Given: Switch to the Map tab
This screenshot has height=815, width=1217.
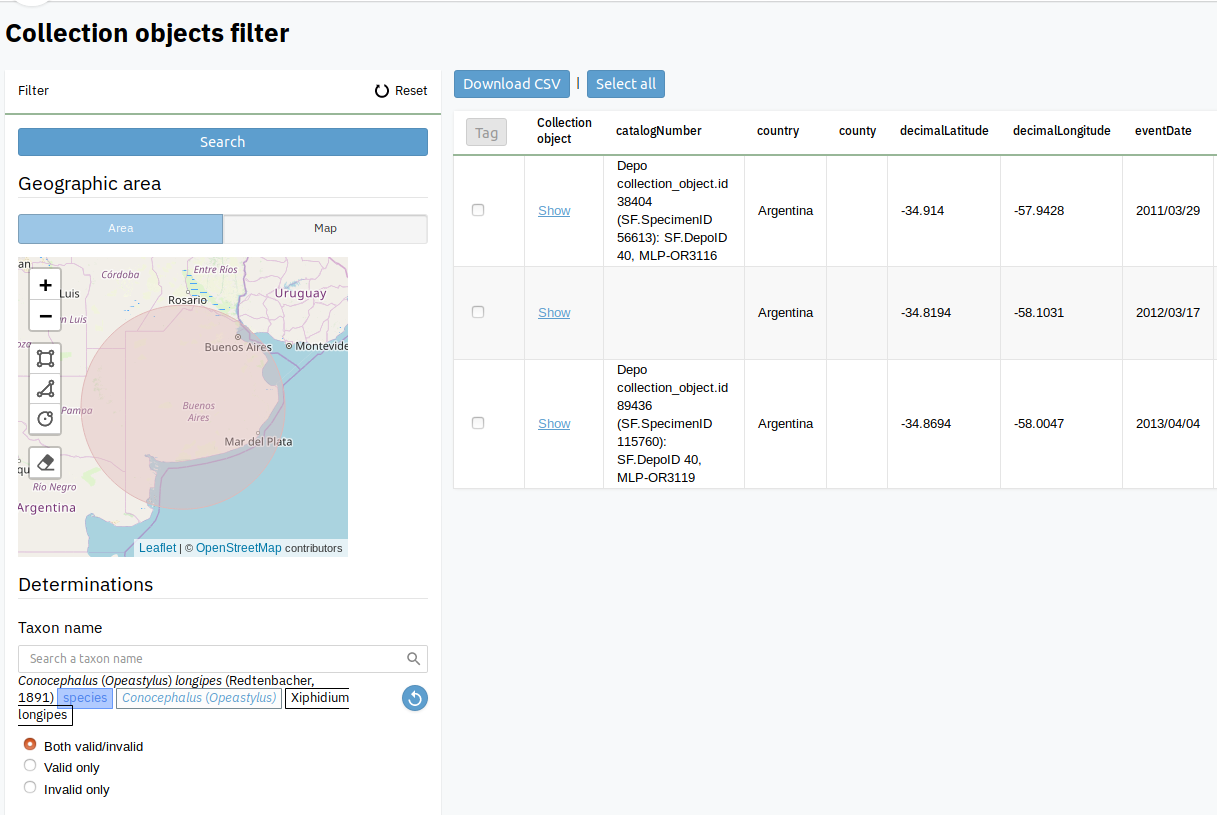Looking at the screenshot, I should [x=325, y=229].
